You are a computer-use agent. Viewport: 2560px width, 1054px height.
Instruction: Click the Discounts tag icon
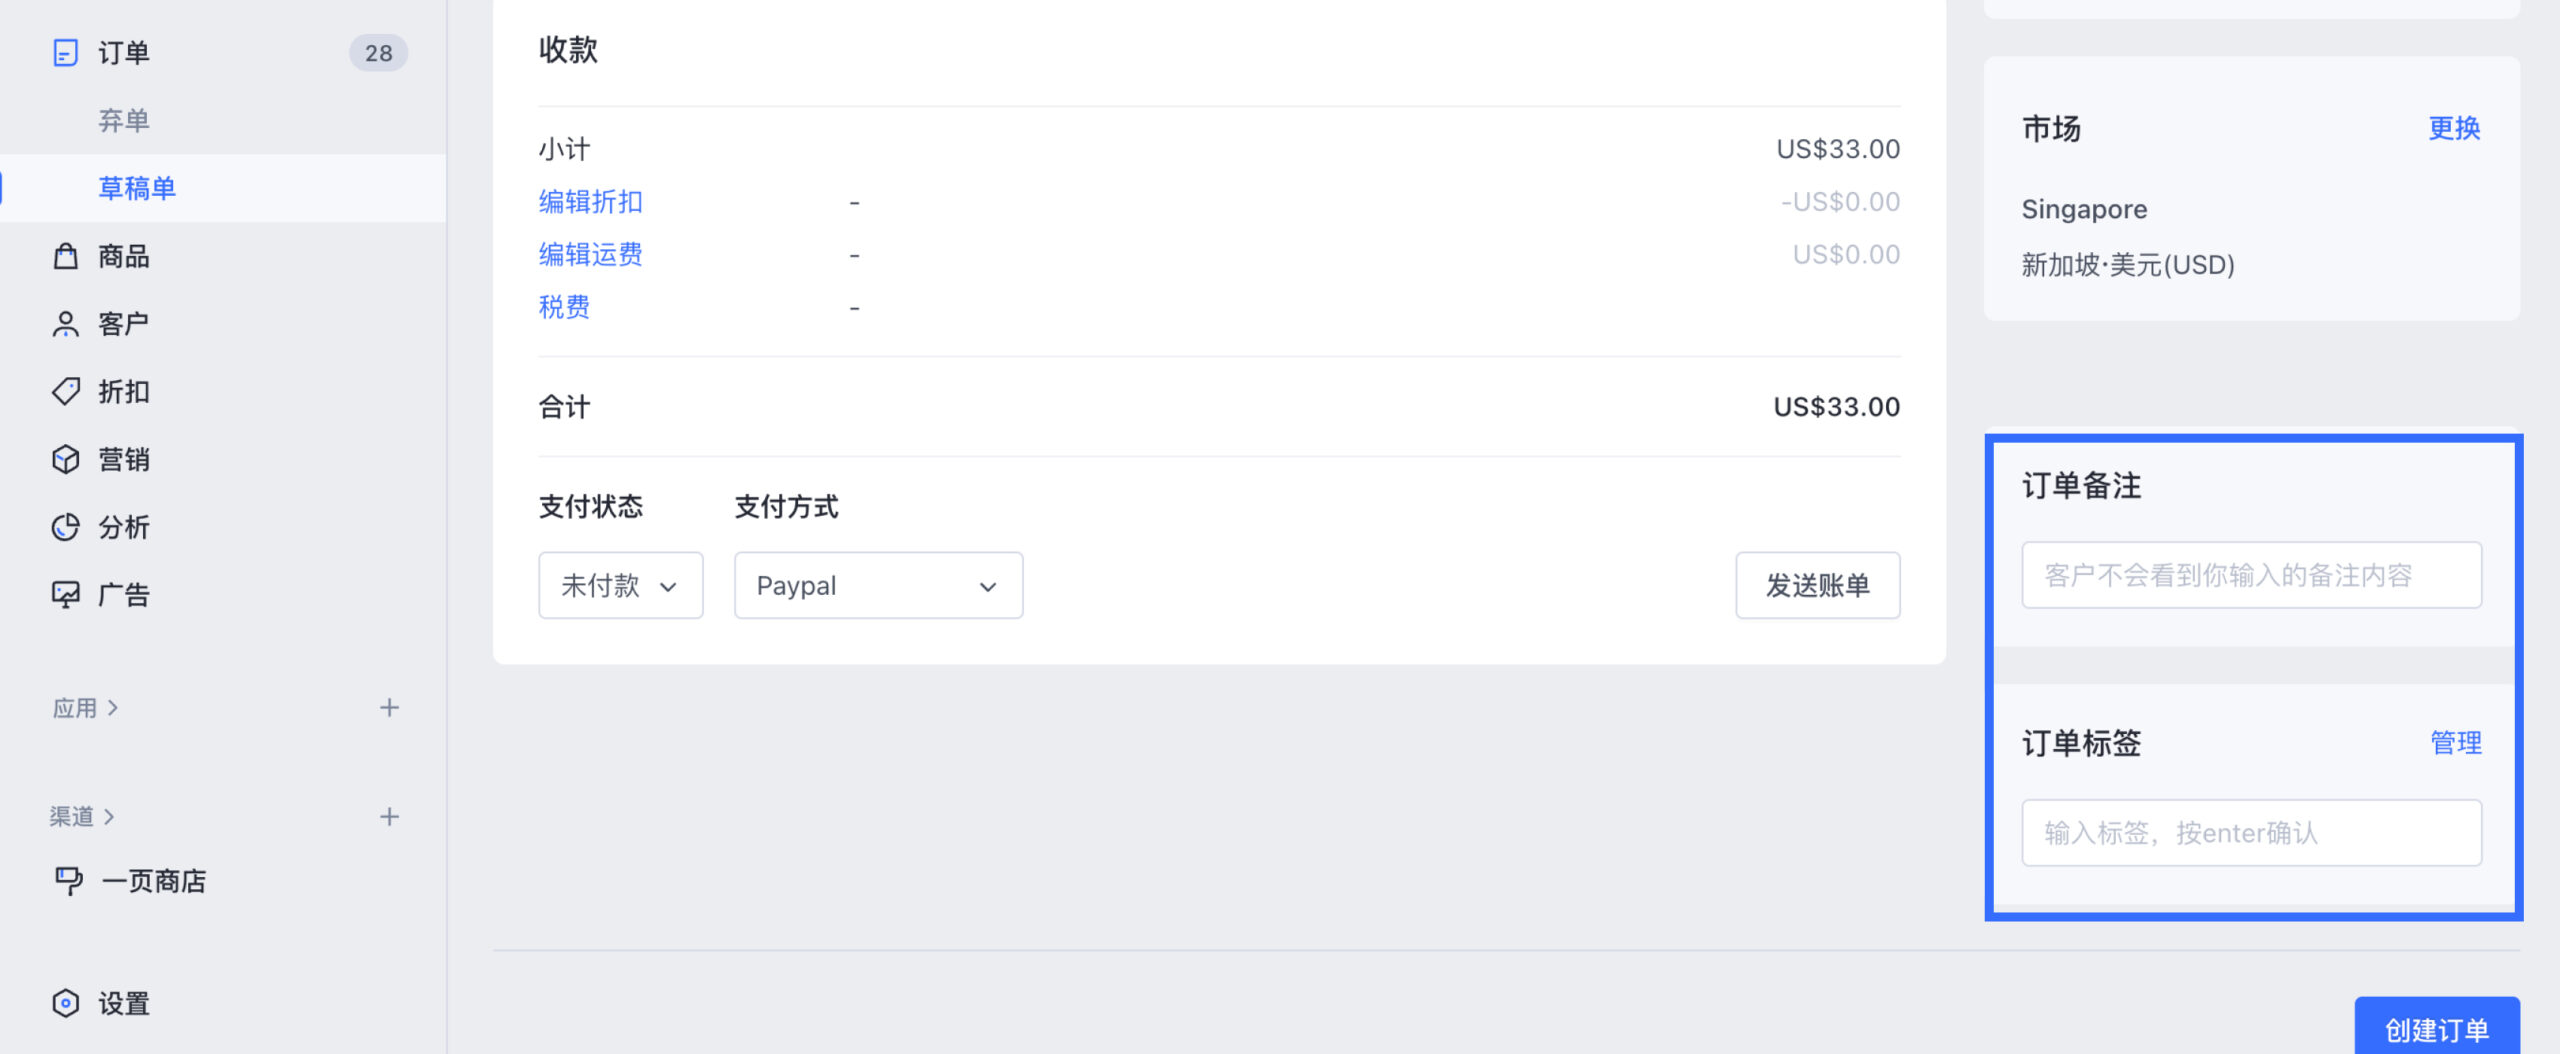(65, 392)
